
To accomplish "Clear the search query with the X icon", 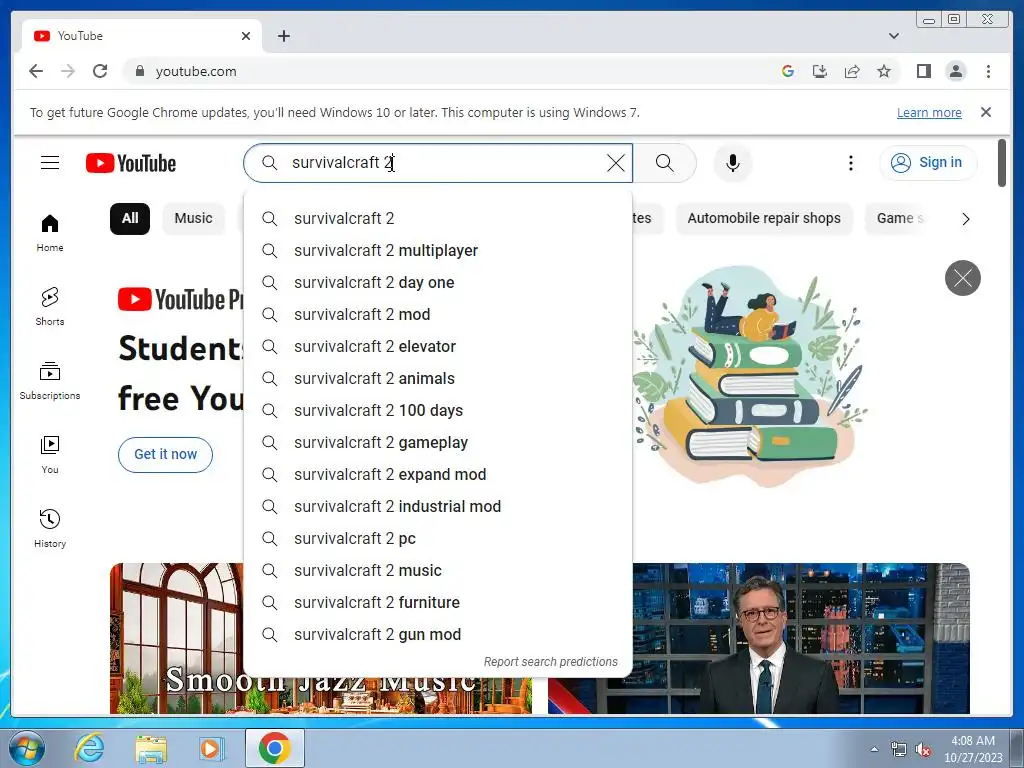I will coord(615,163).
